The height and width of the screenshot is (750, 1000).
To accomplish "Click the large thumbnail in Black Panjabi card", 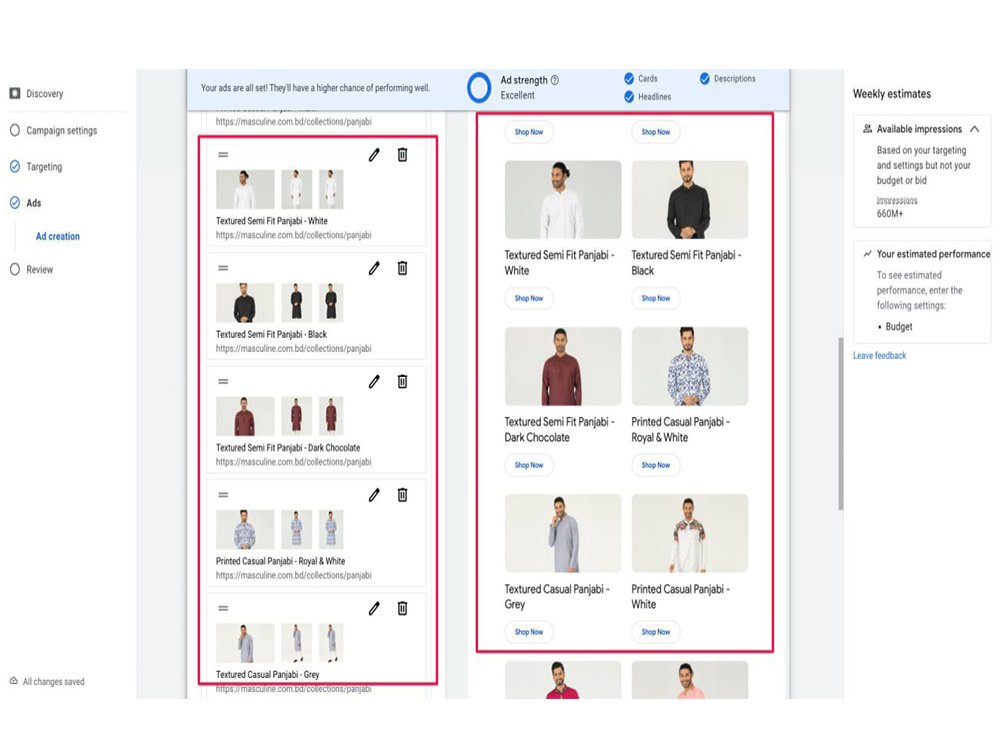I will (245, 303).
